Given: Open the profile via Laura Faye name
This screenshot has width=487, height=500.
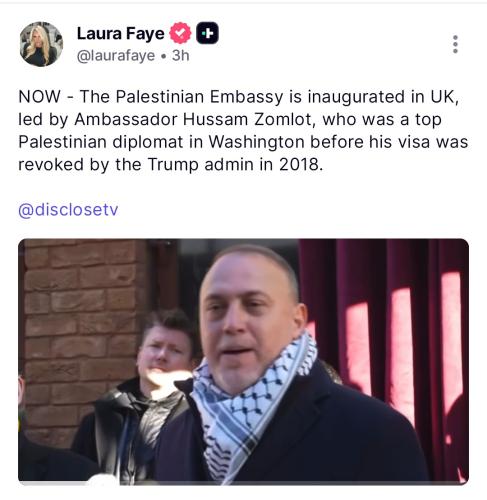Looking at the screenshot, I should pyautogui.click(x=121, y=33).
